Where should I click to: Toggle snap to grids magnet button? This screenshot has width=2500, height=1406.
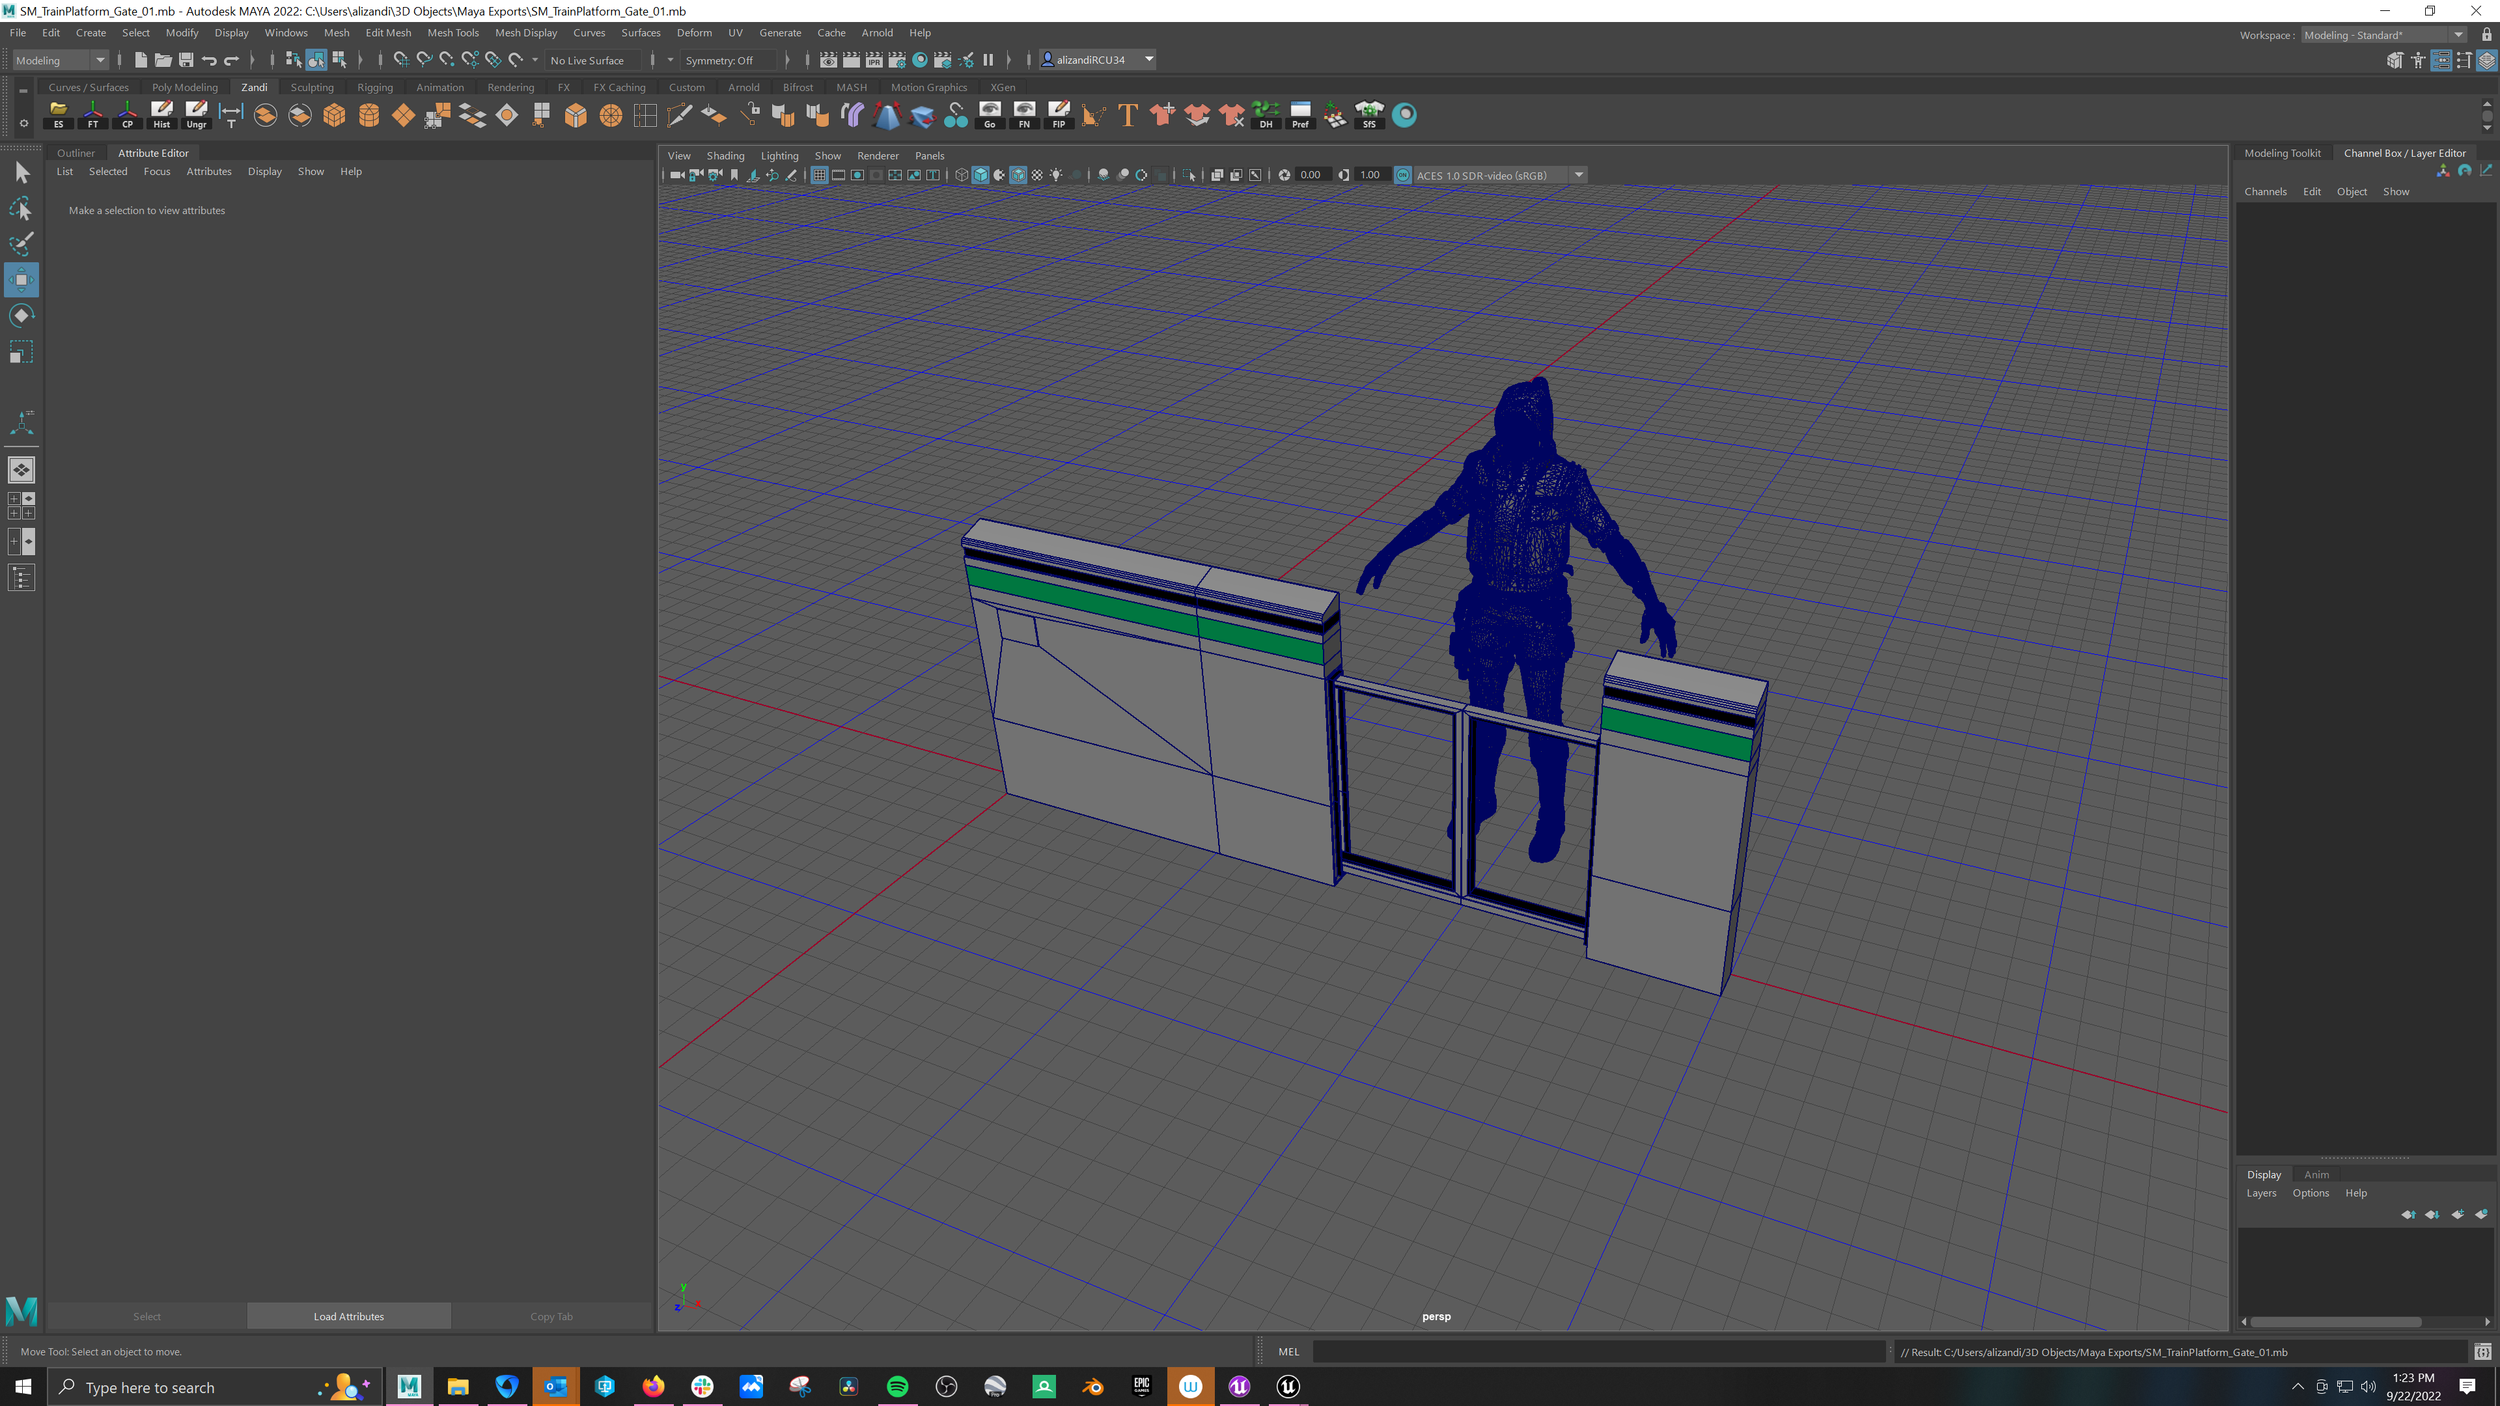pos(401,60)
